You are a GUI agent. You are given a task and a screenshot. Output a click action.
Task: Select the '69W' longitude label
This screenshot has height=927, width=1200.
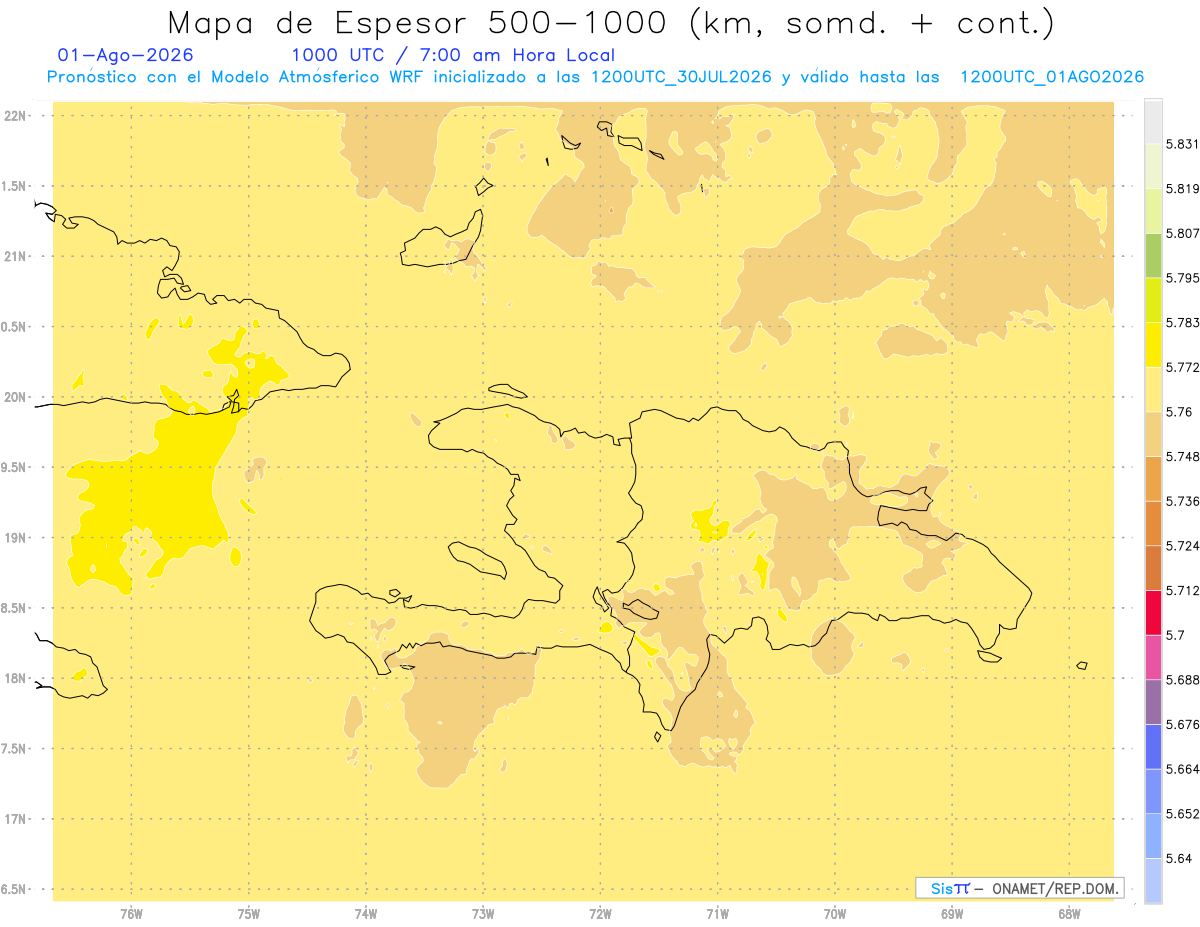(952, 914)
